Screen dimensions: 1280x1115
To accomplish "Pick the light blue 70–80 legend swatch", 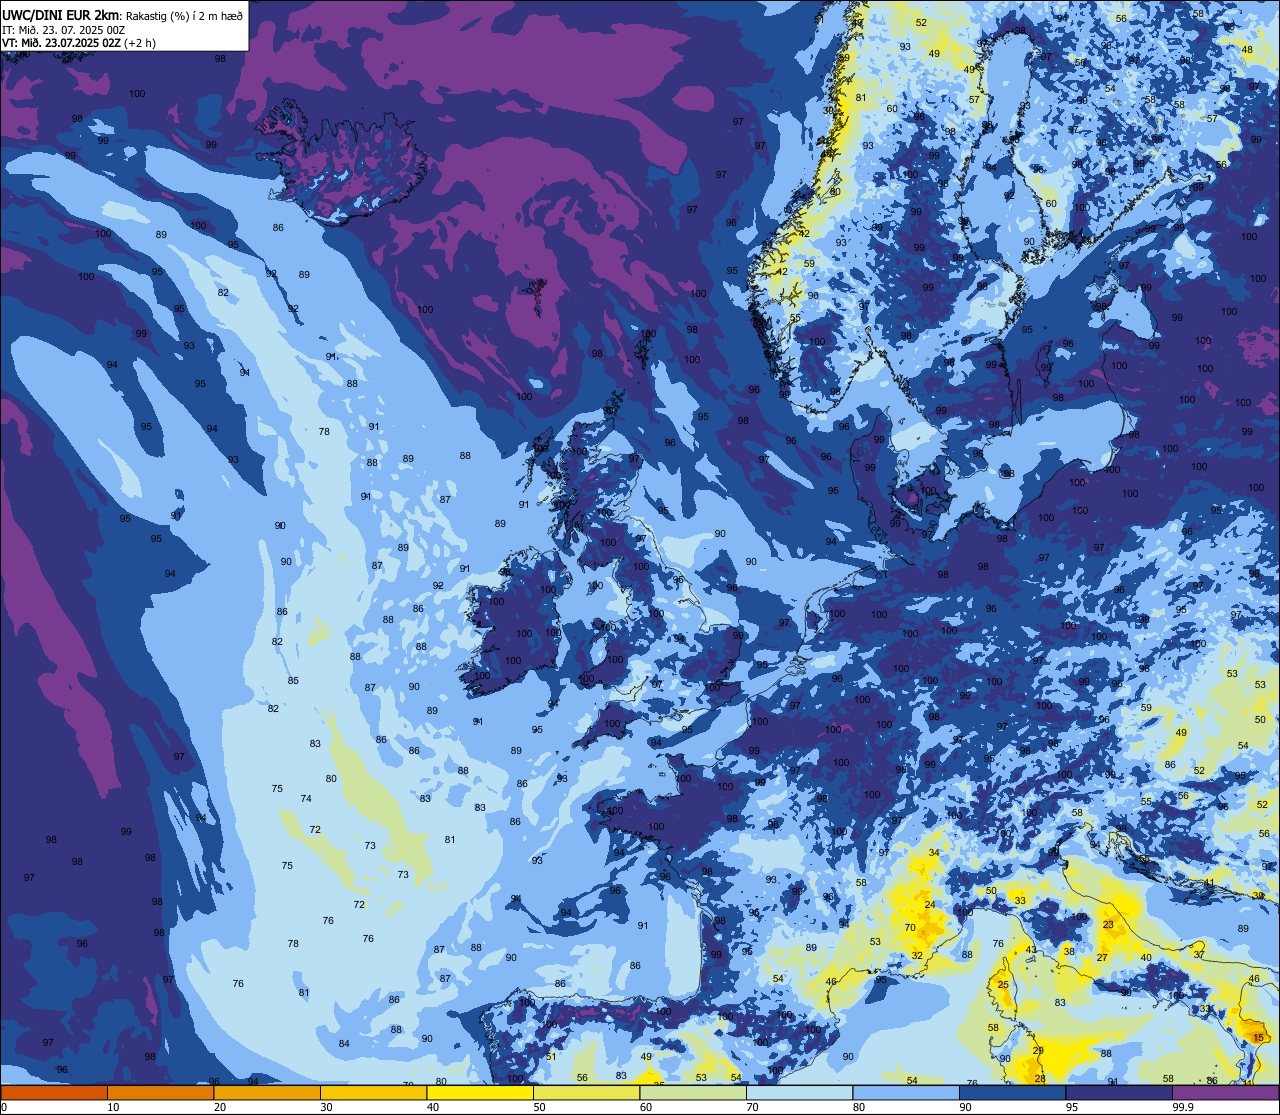I will (799, 1092).
